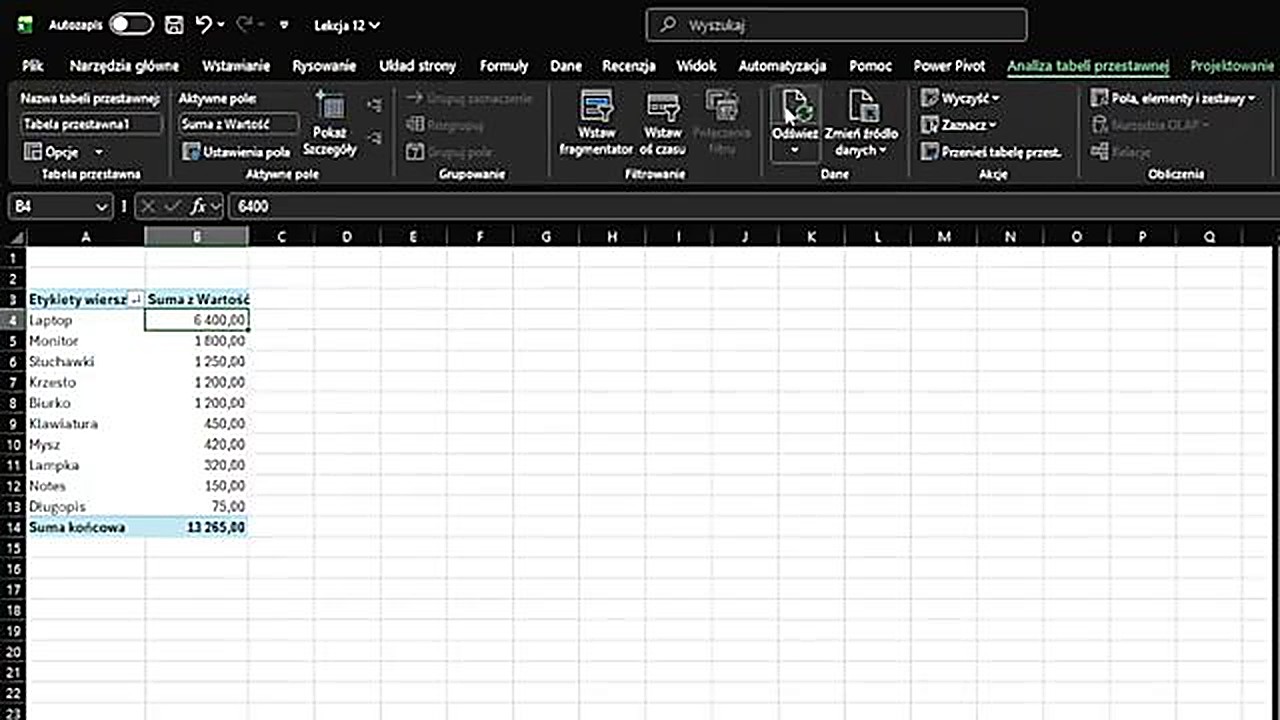Click the Wstaw fragmentator slicer icon
Viewport: 1280px width, 720px height.
tap(596, 106)
